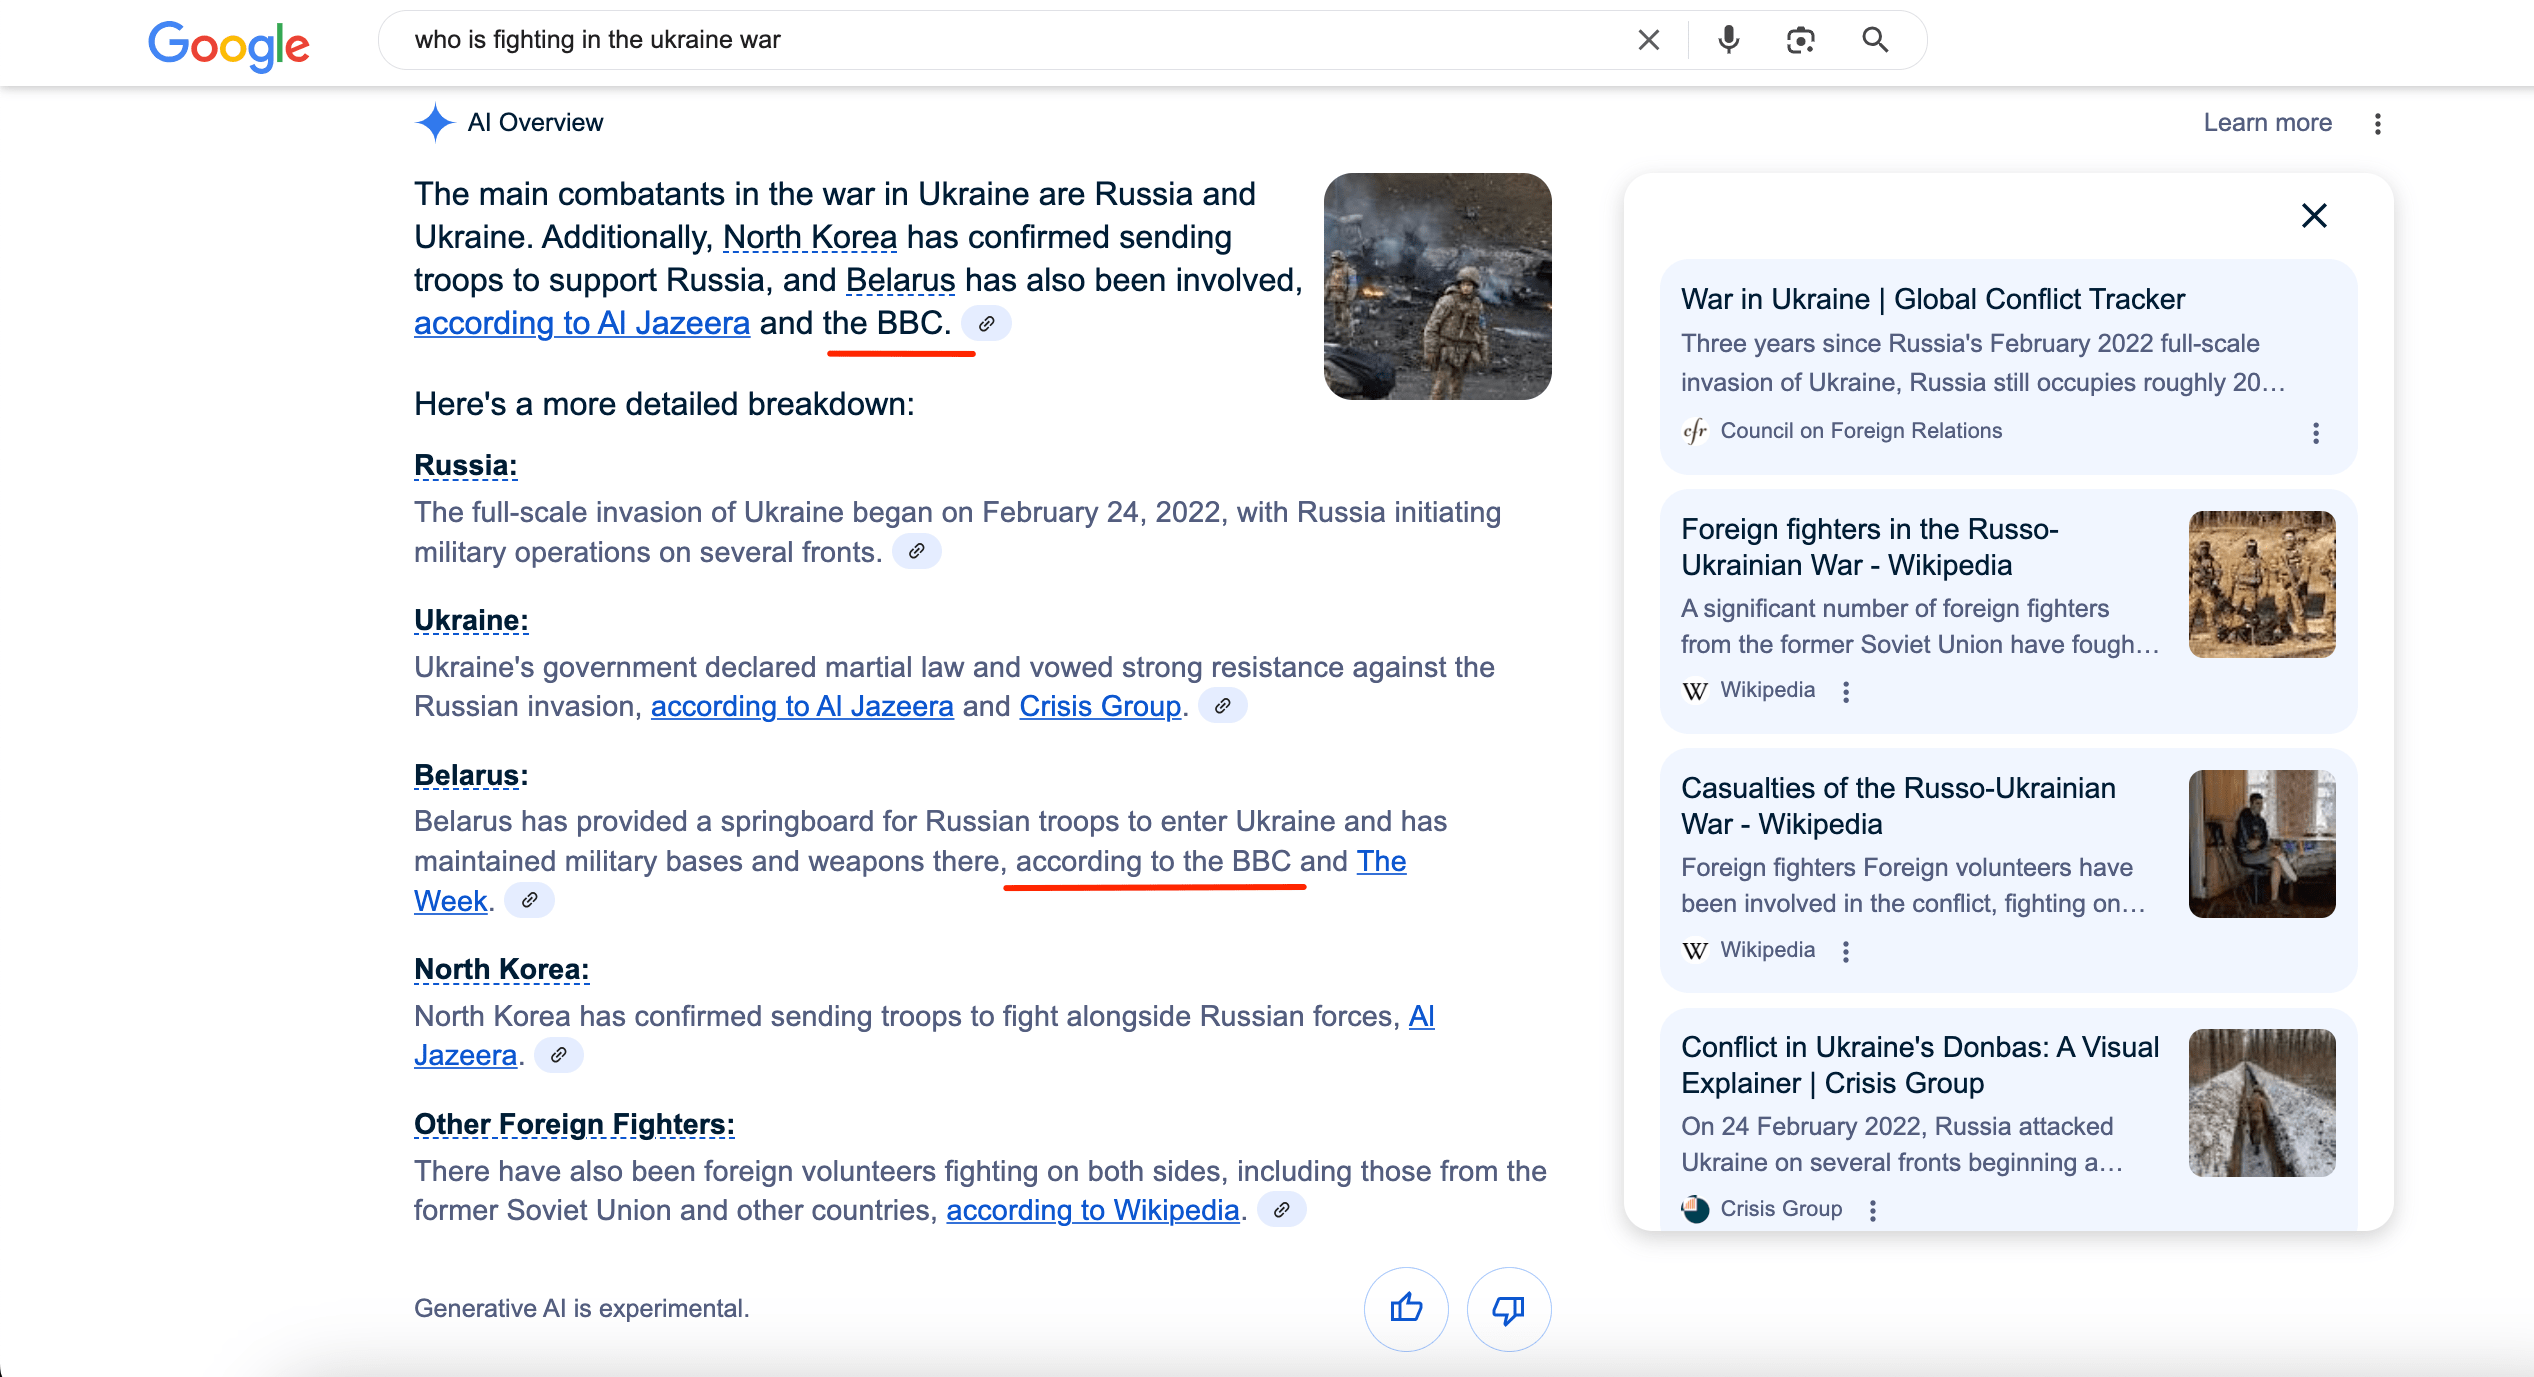The height and width of the screenshot is (1377, 2534).
Task: Open Google Lens image search icon
Action: click(x=1801, y=40)
